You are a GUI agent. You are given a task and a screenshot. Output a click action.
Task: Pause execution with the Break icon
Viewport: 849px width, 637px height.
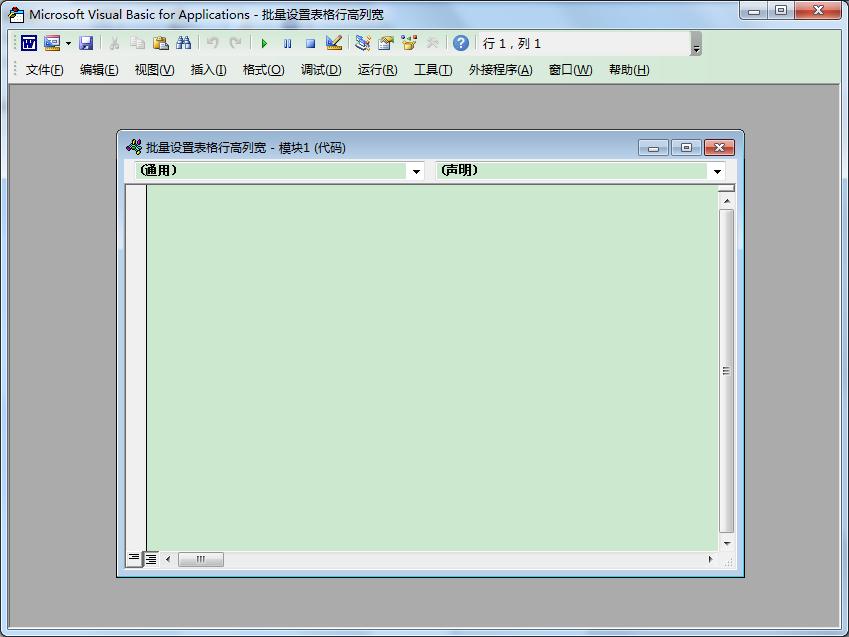[287, 43]
